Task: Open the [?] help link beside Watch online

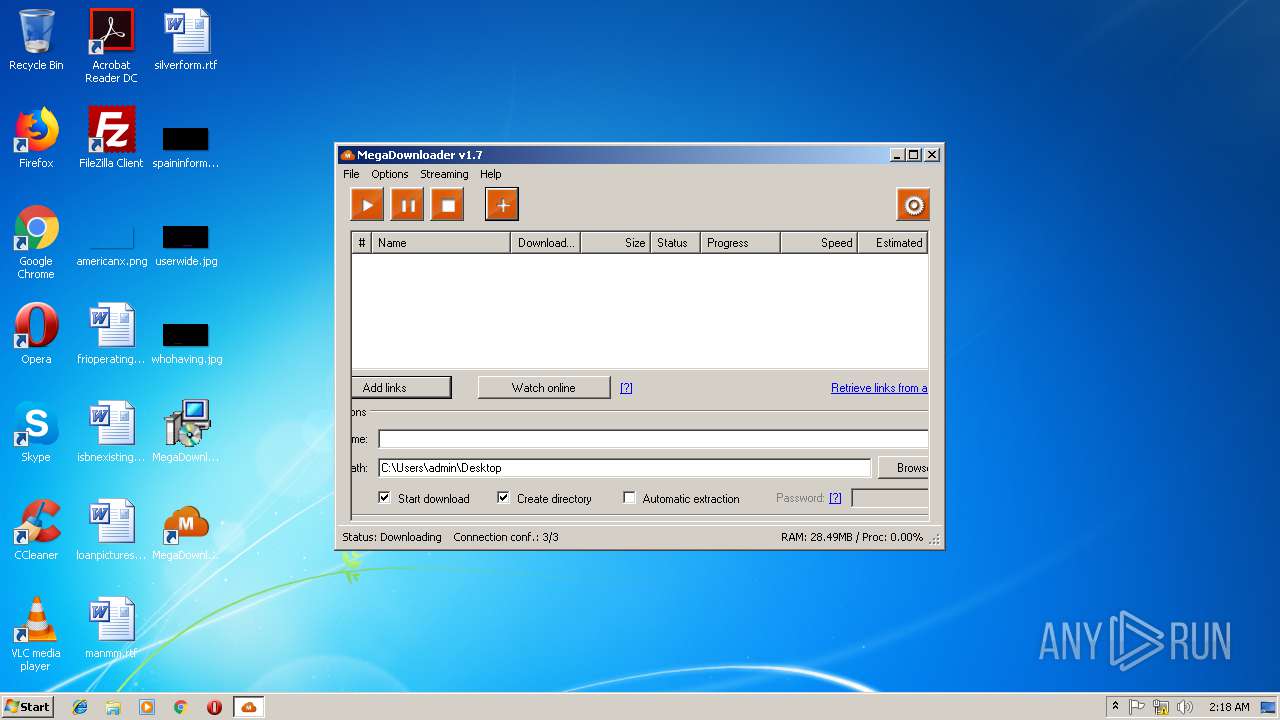Action: click(626, 388)
